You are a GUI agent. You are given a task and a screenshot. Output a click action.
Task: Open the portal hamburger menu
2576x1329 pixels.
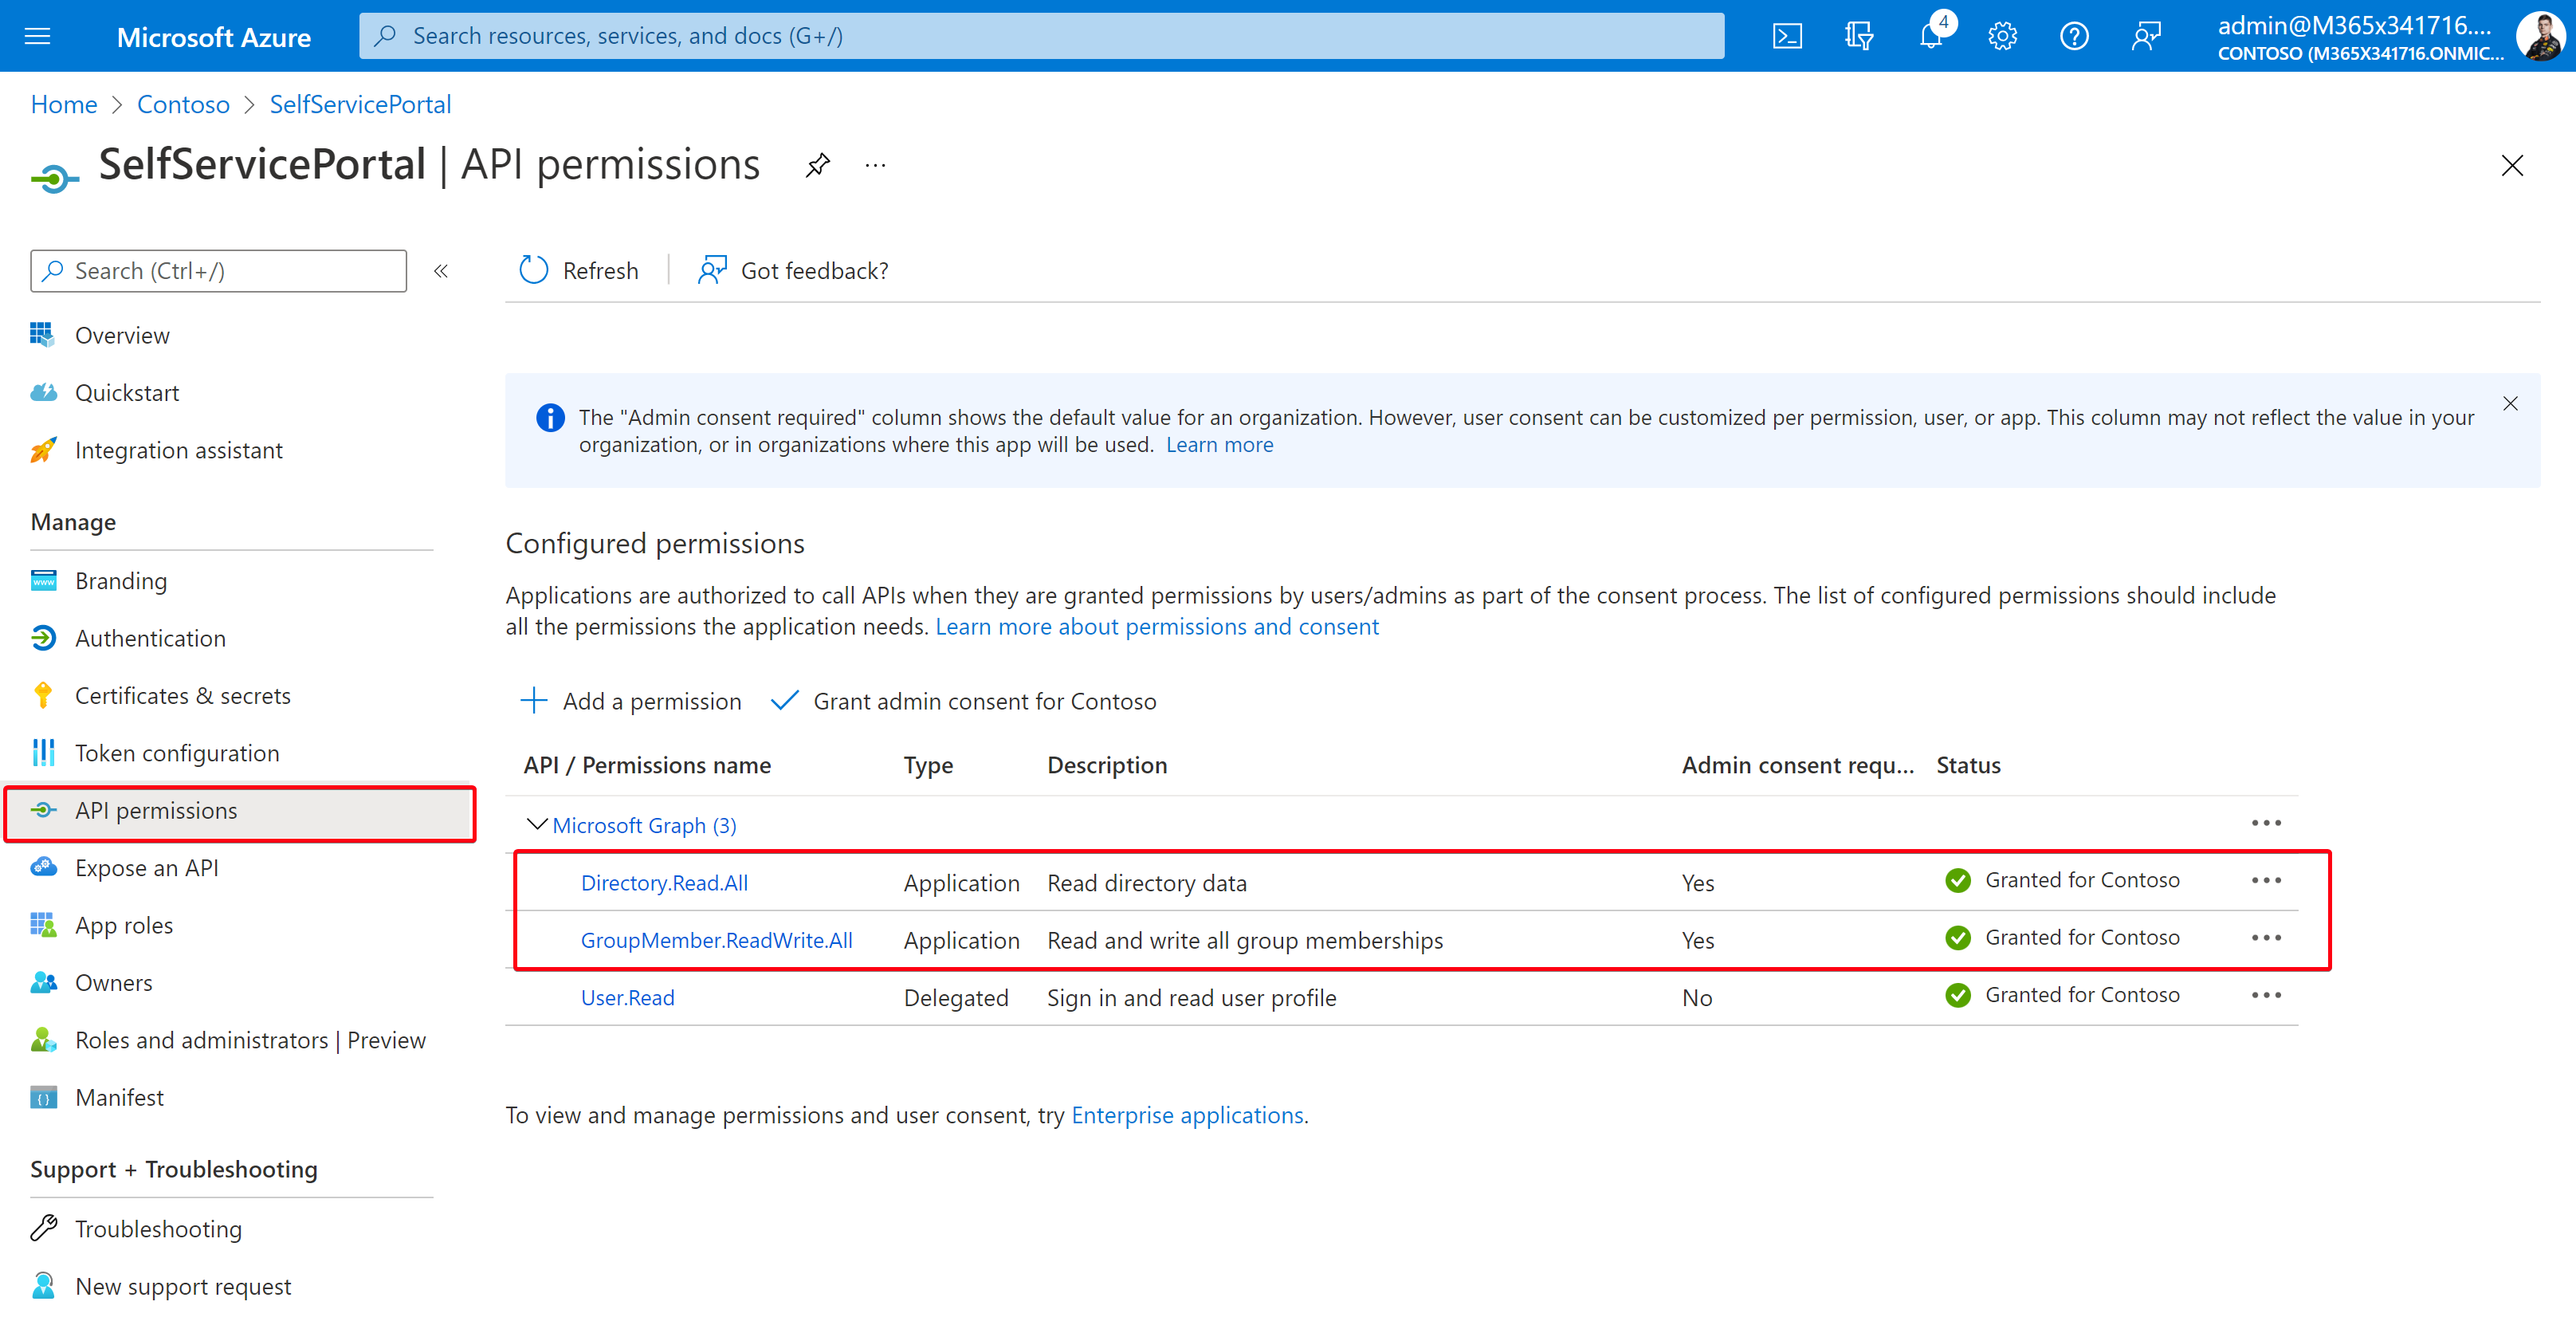click(37, 37)
